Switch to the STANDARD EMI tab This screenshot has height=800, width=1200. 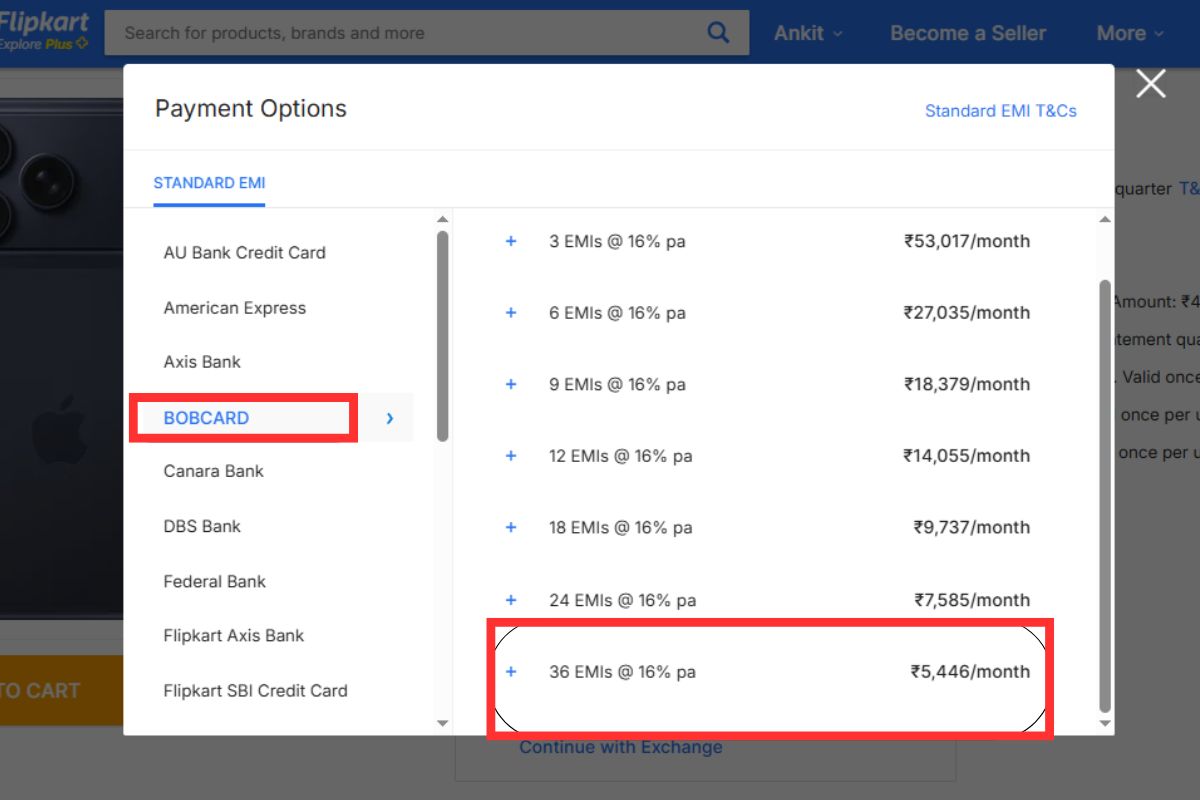tap(209, 183)
